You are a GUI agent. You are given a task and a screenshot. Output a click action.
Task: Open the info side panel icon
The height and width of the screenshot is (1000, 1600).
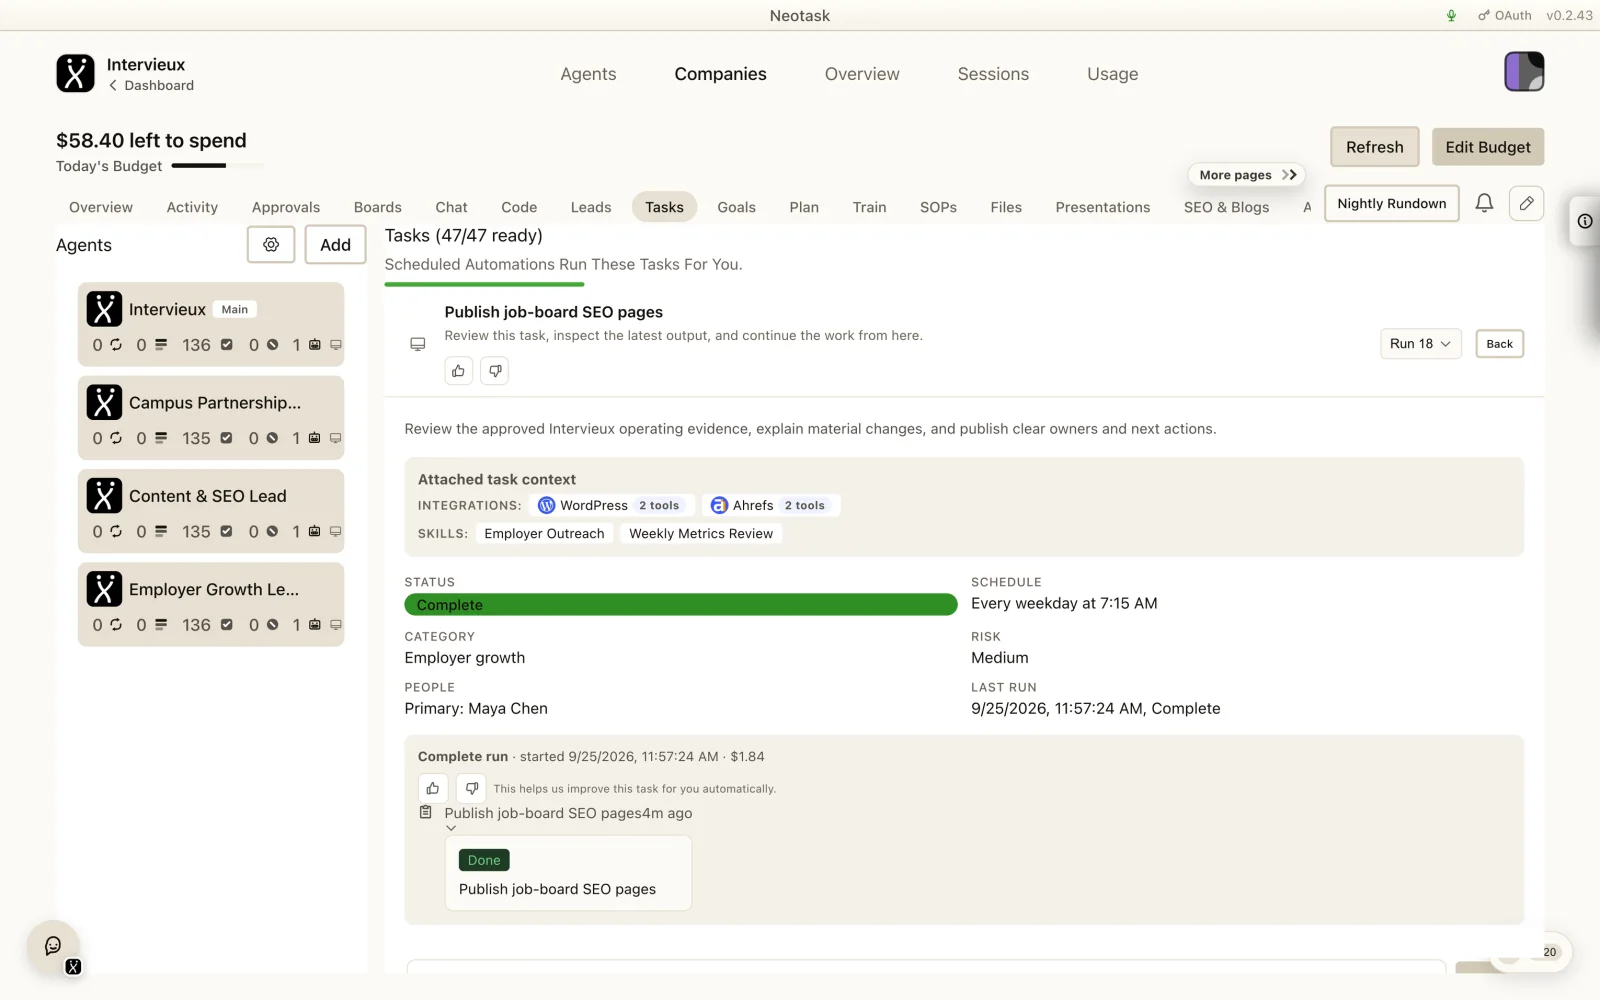click(x=1585, y=221)
